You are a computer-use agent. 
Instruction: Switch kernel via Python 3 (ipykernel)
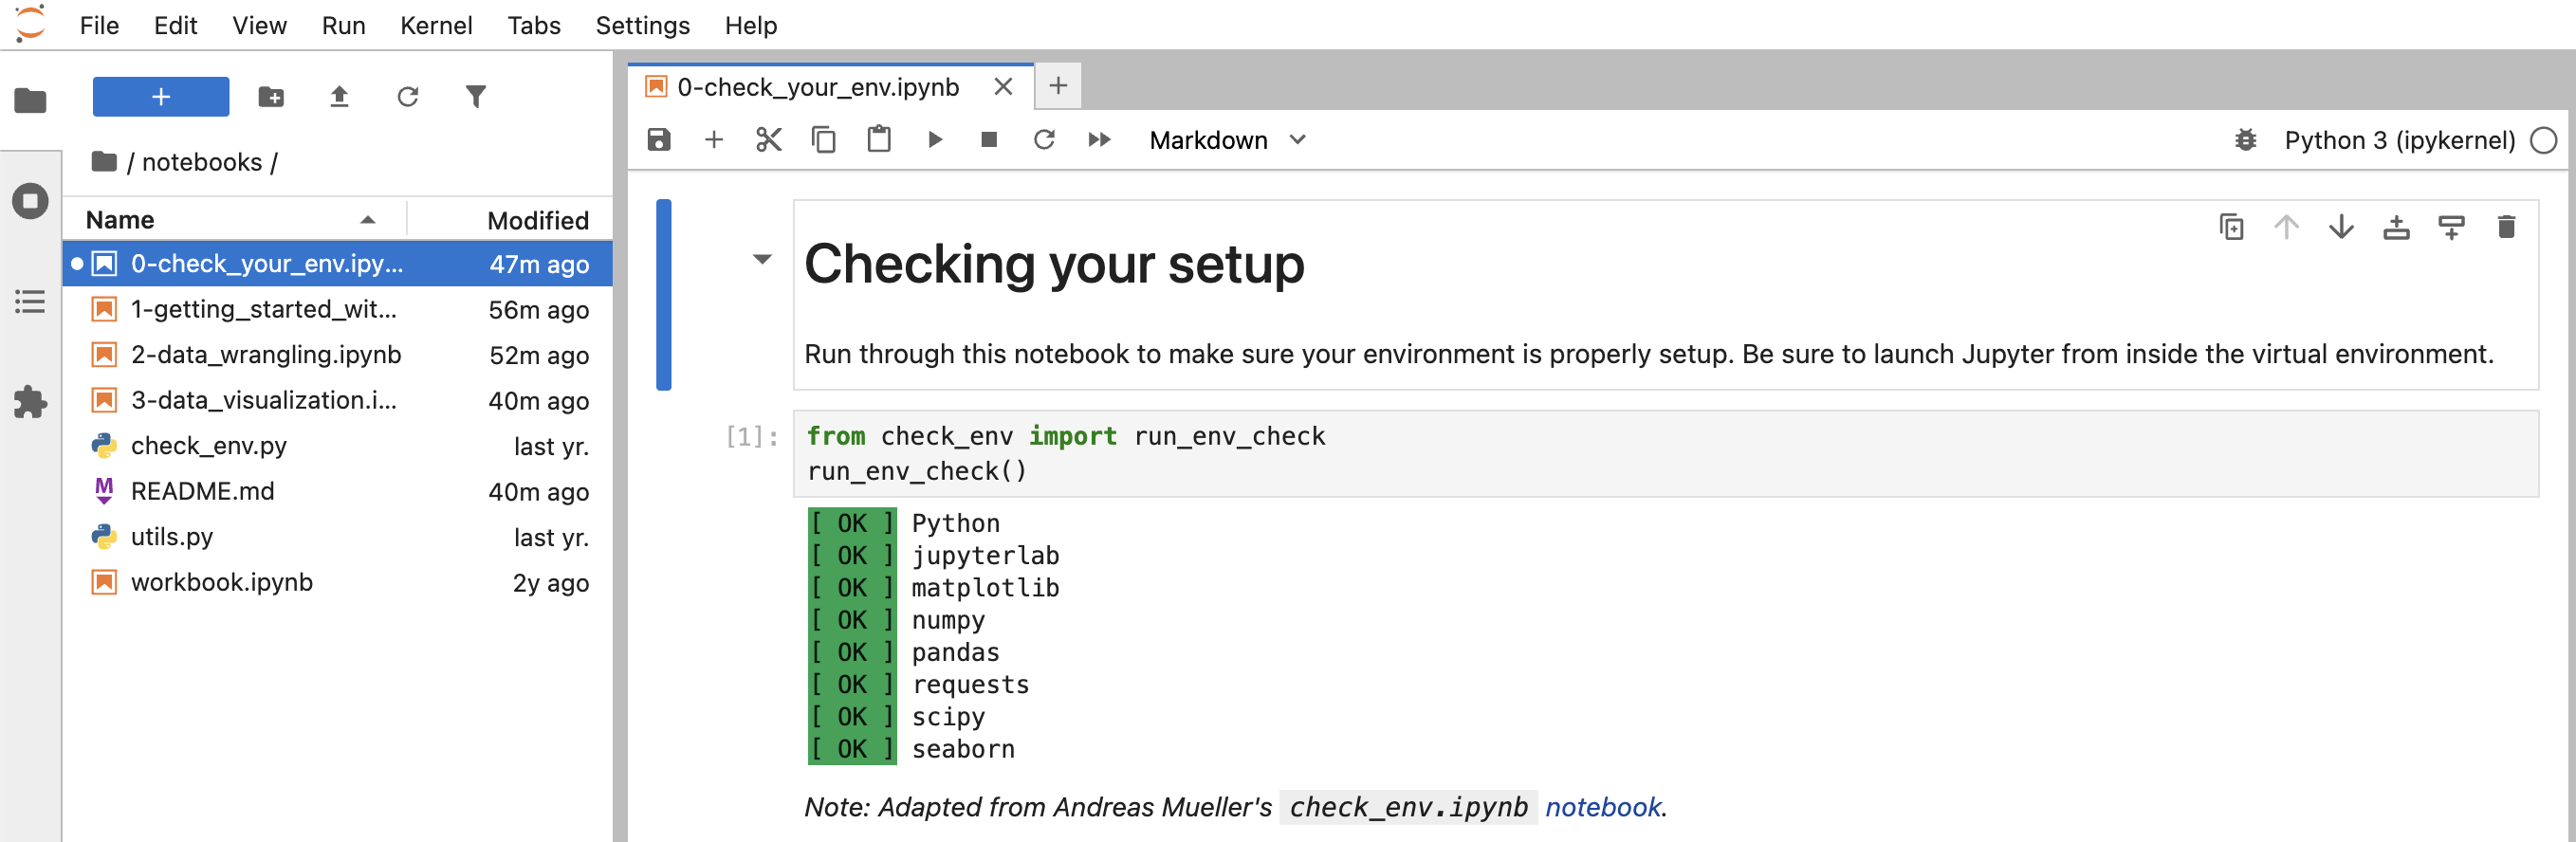point(2399,140)
